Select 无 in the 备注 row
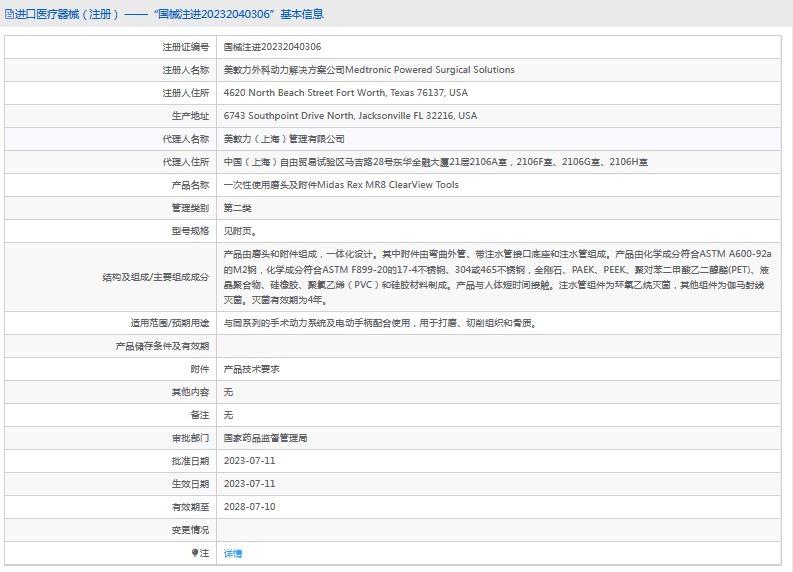 click(228, 415)
